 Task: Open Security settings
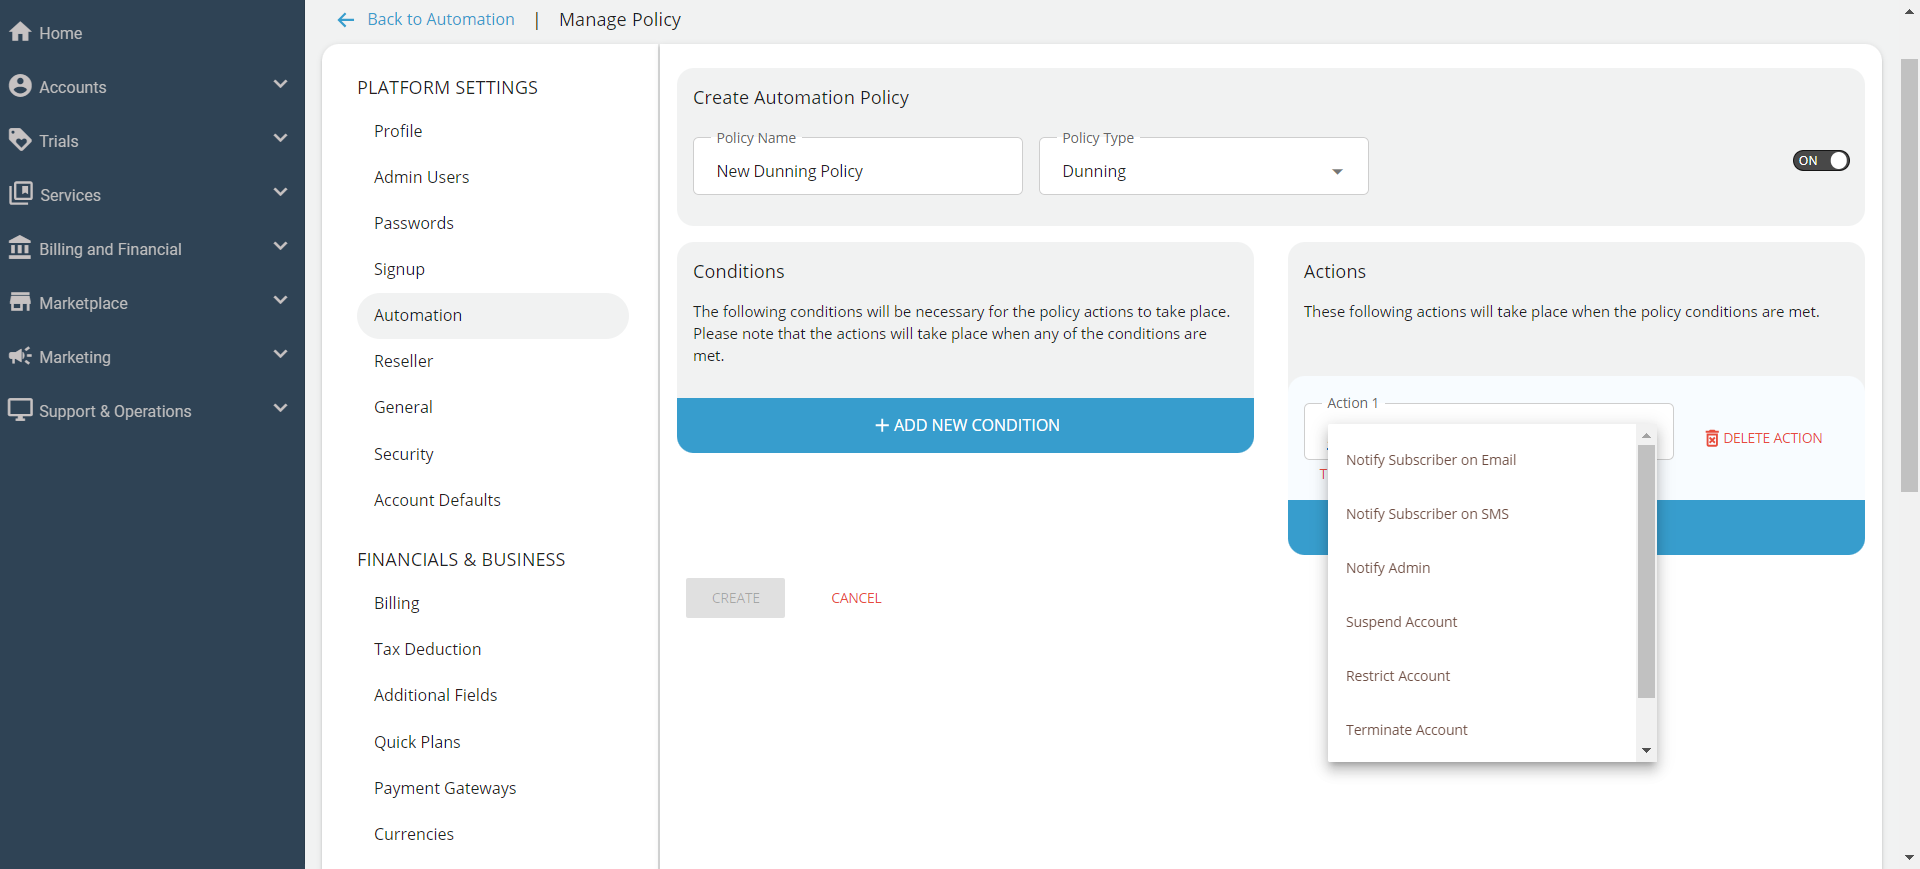coord(404,454)
